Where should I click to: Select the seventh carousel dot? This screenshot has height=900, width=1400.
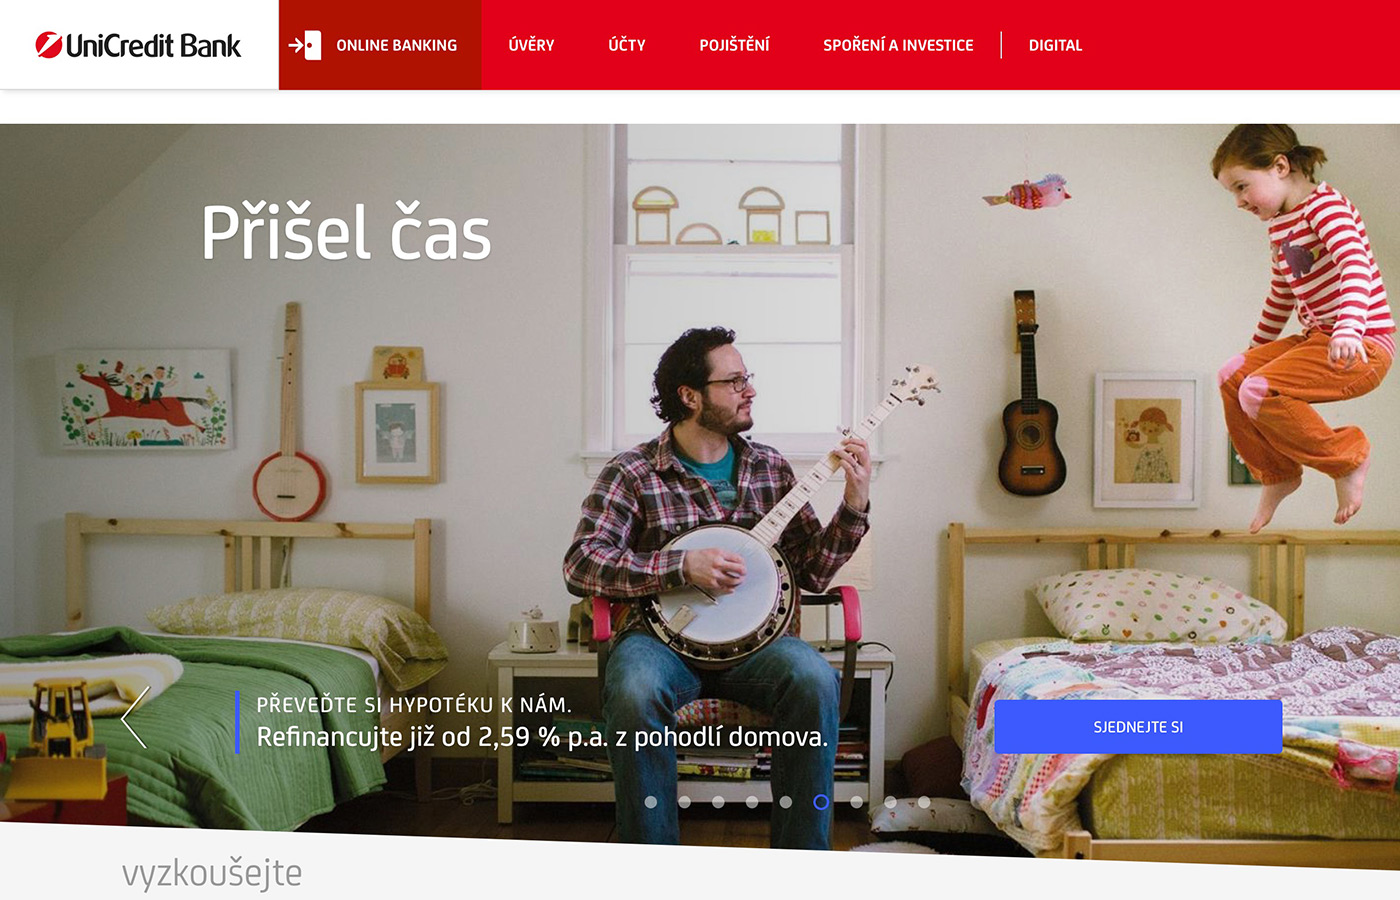[856, 802]
